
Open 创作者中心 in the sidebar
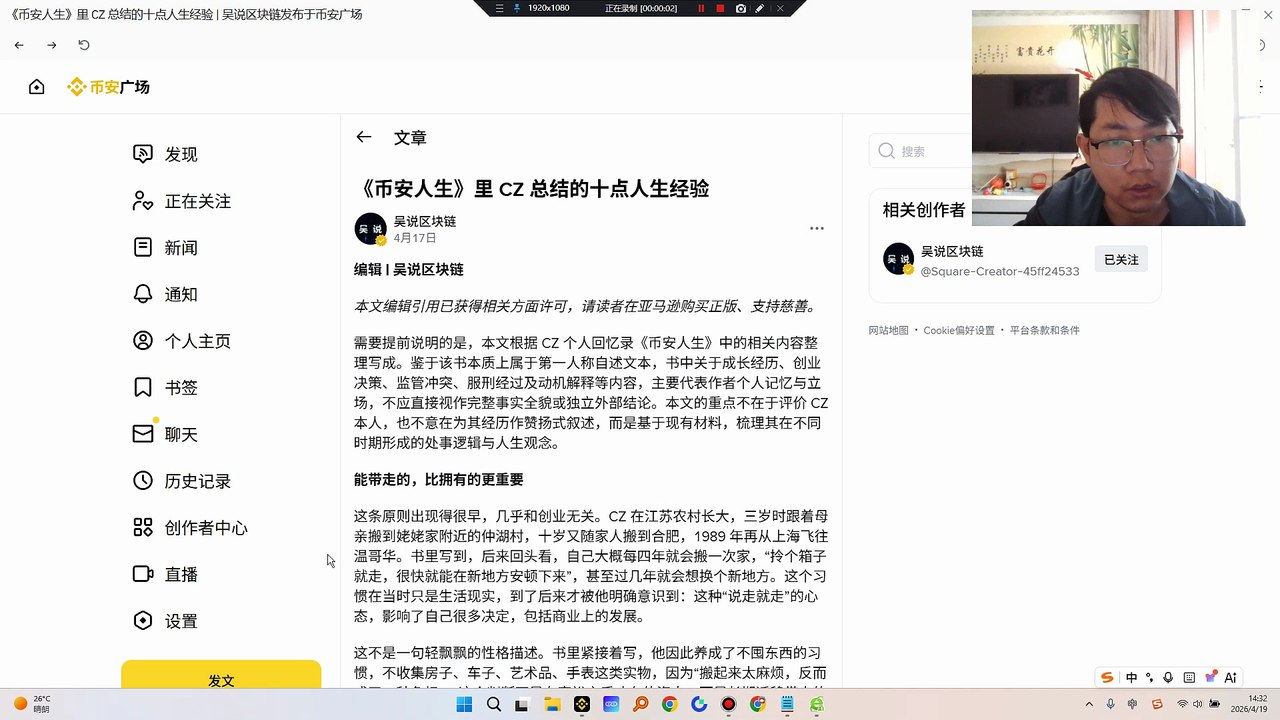pos(190,527)
